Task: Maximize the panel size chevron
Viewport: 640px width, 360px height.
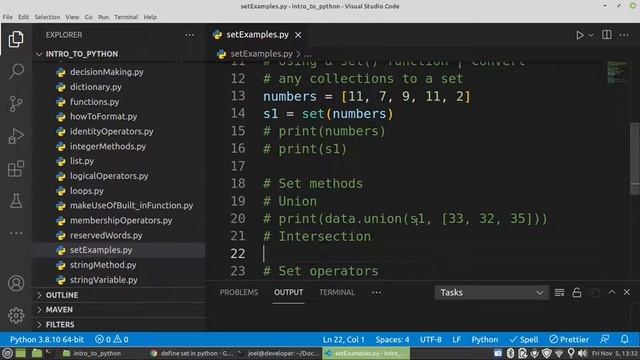Action: (611, 292)
